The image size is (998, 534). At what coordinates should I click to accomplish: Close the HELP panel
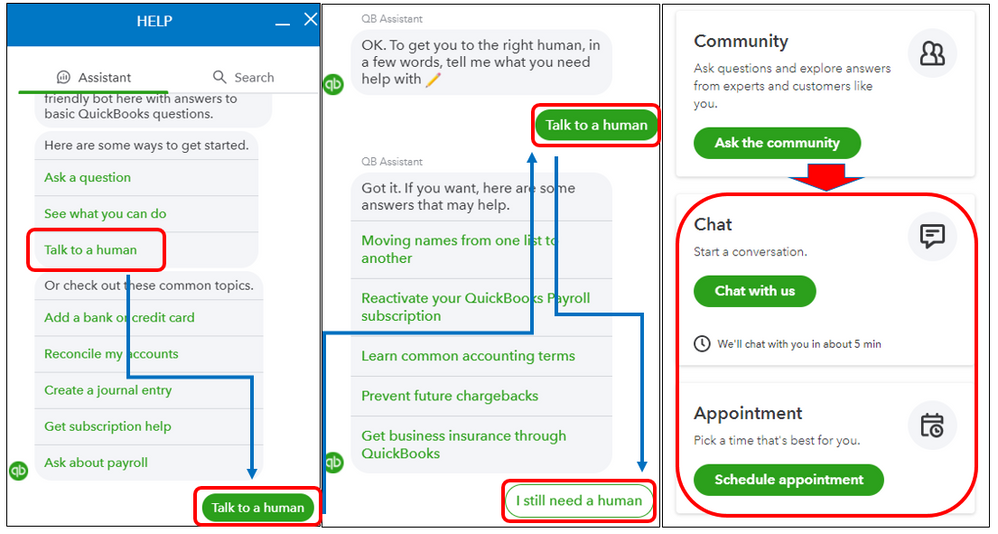click(310, 20)
